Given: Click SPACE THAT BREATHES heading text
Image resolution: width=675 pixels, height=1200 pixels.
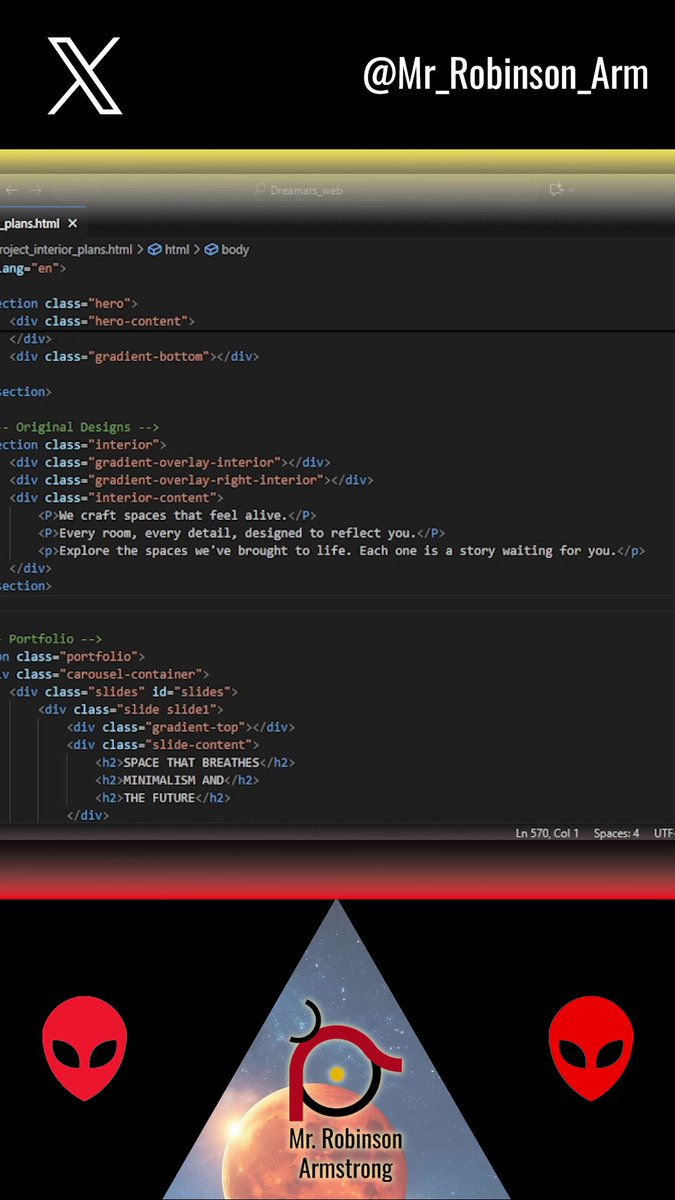Looking at the screenshot, I should (191, 763).
